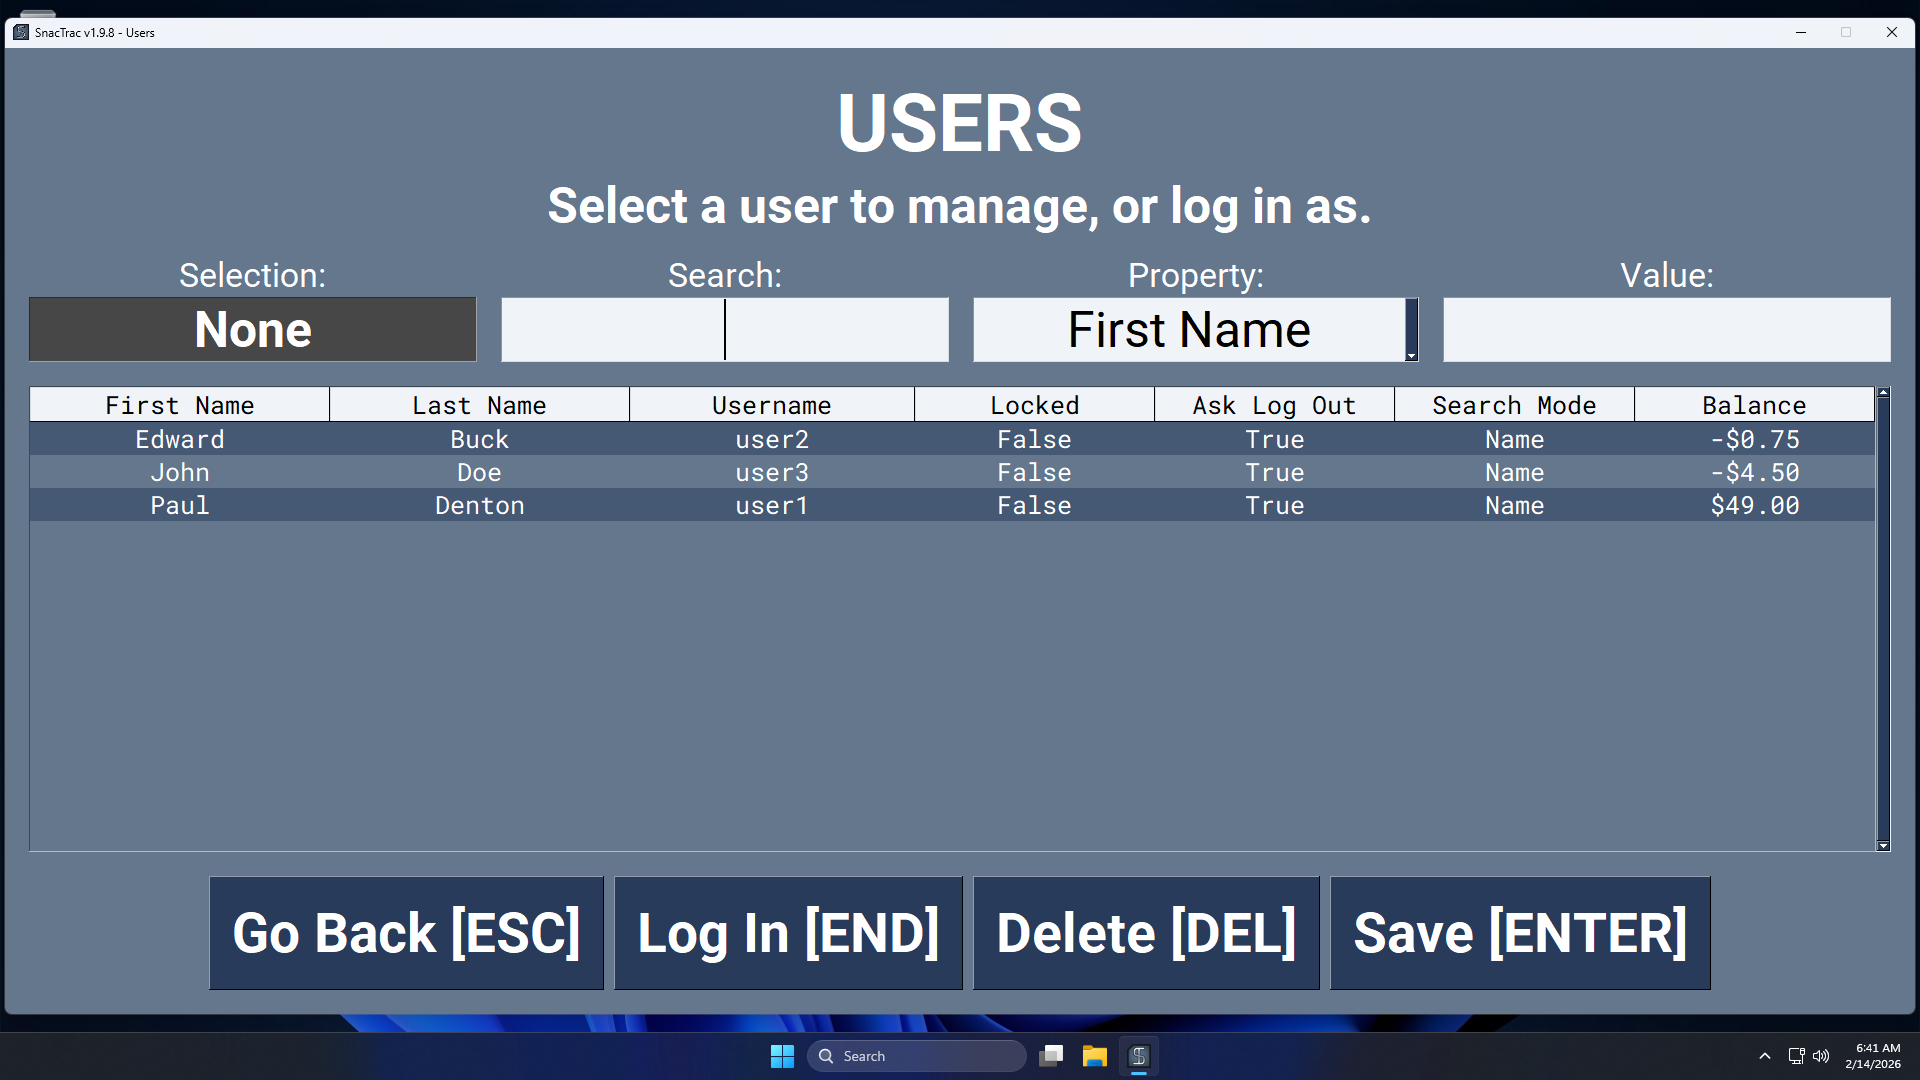
Task: Open the First Name property combo box
Action: coord(1188,330)
